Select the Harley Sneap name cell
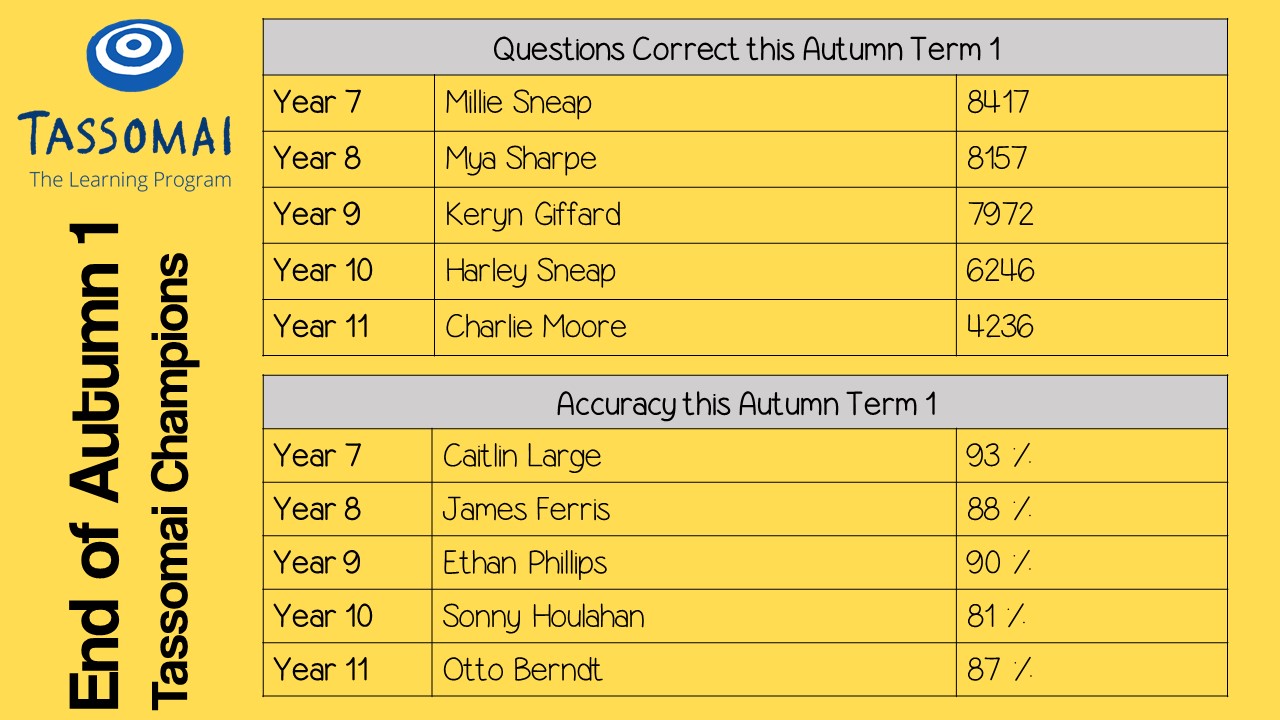1280x720 pixels. click(695, 271)
